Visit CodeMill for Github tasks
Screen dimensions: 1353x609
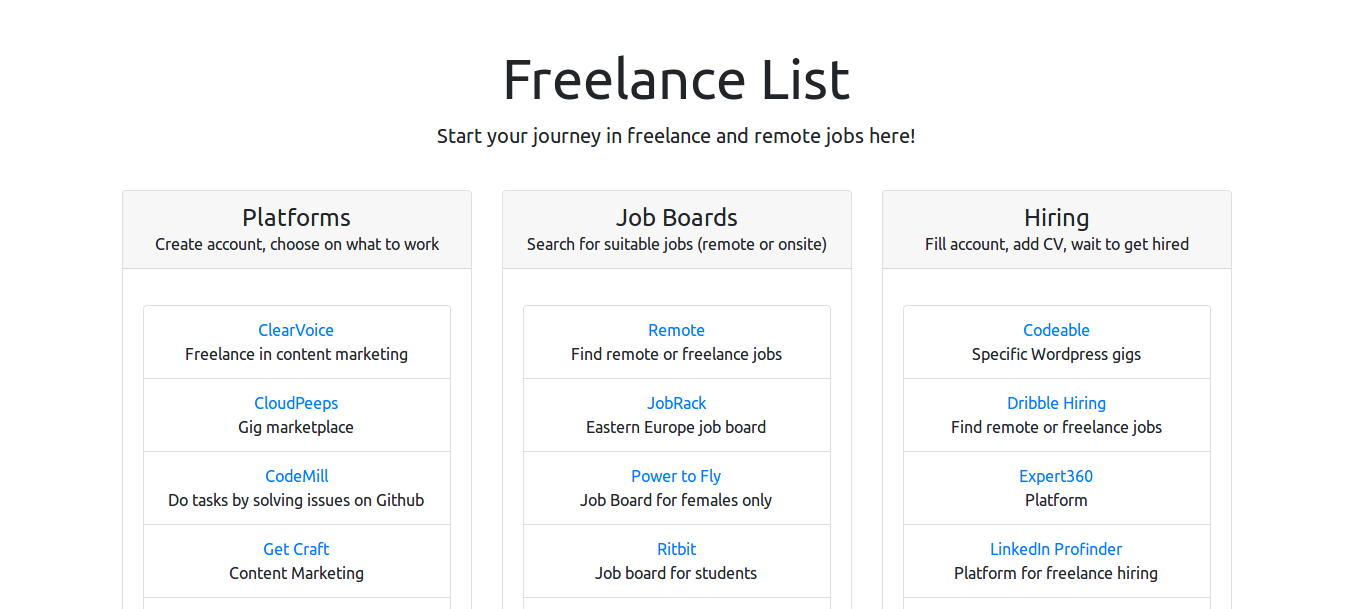point(296,476)
